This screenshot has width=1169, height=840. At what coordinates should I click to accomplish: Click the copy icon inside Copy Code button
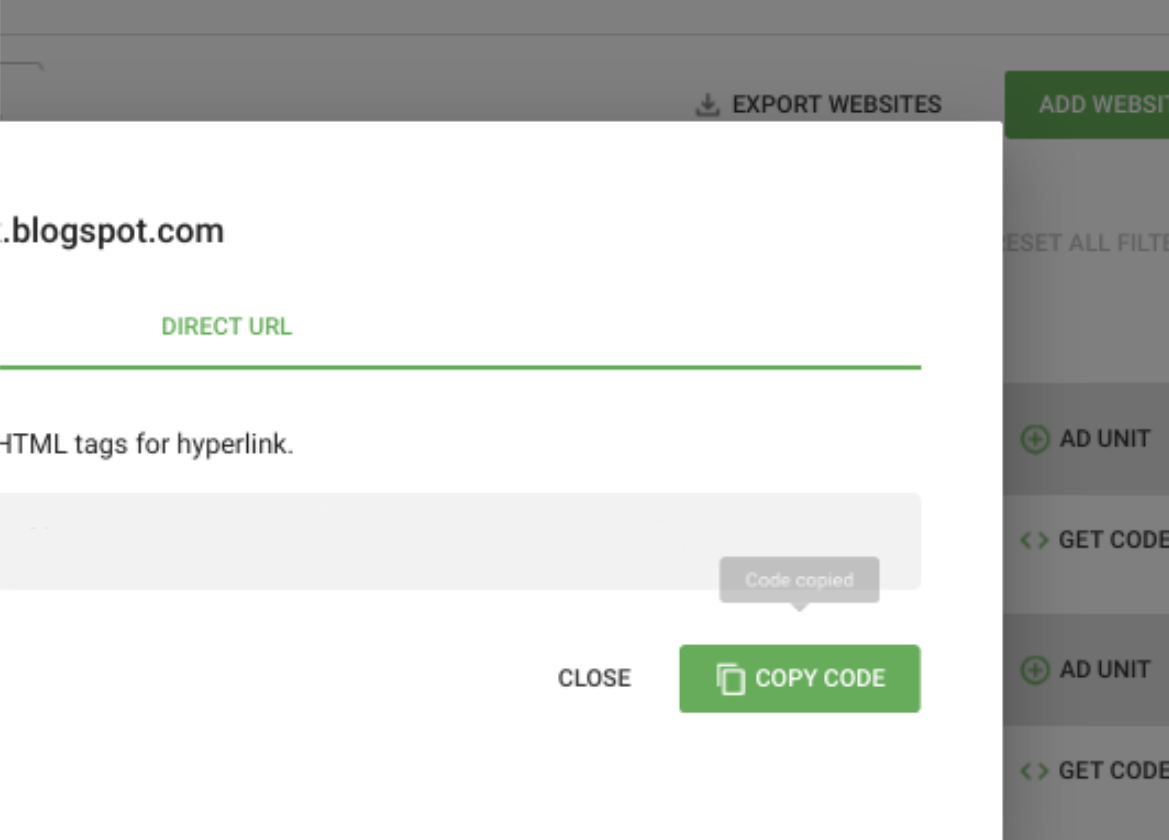click(x=731, y=678)
